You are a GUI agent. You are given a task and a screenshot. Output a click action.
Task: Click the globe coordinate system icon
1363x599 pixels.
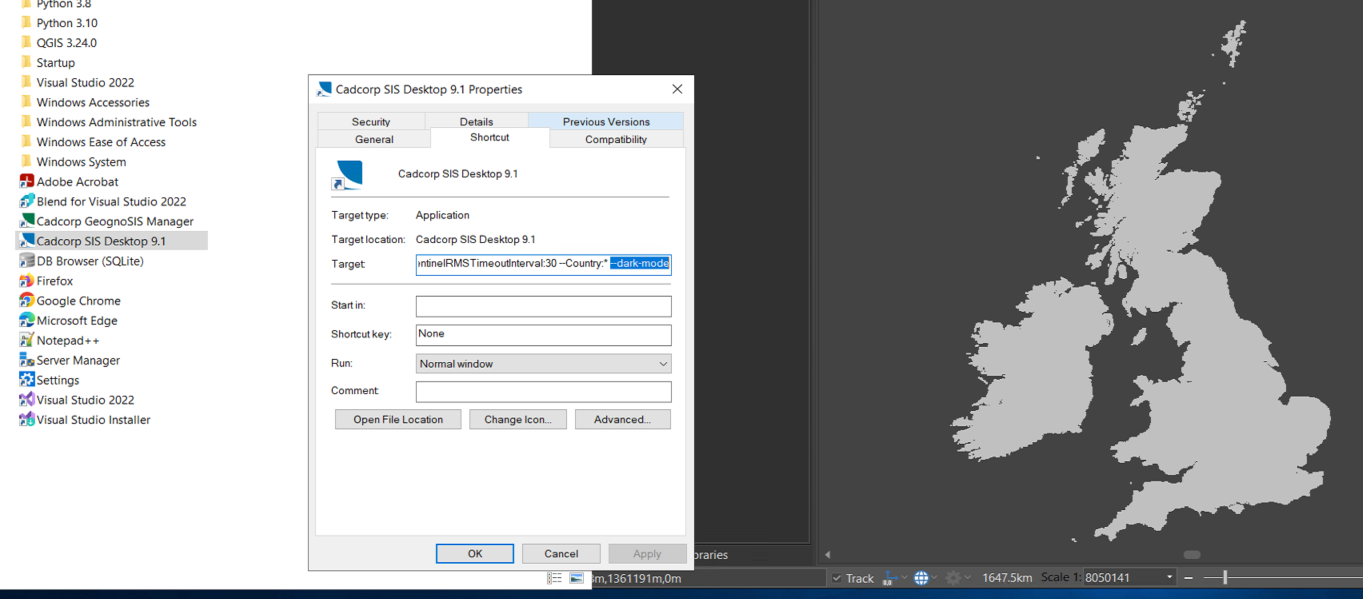tap(921, 578)
